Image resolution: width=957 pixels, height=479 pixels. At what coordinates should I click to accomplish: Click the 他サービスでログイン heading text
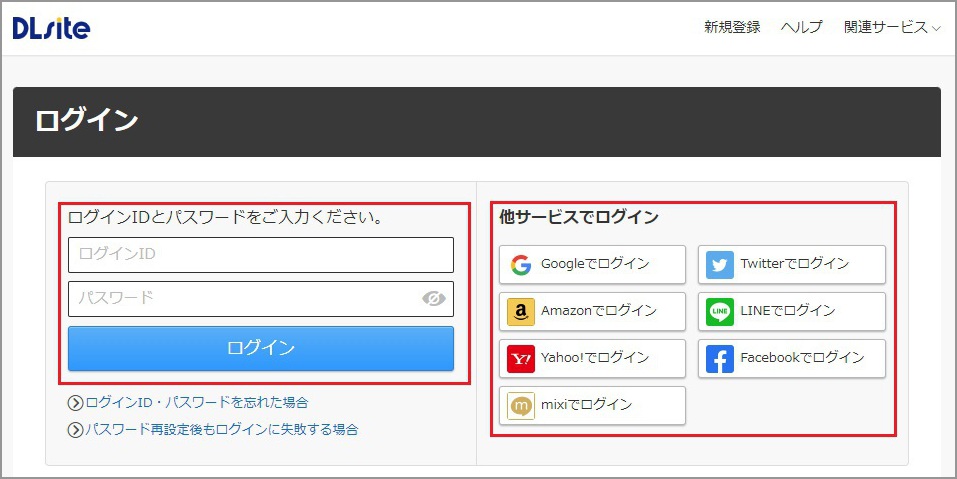click(579, 217)
